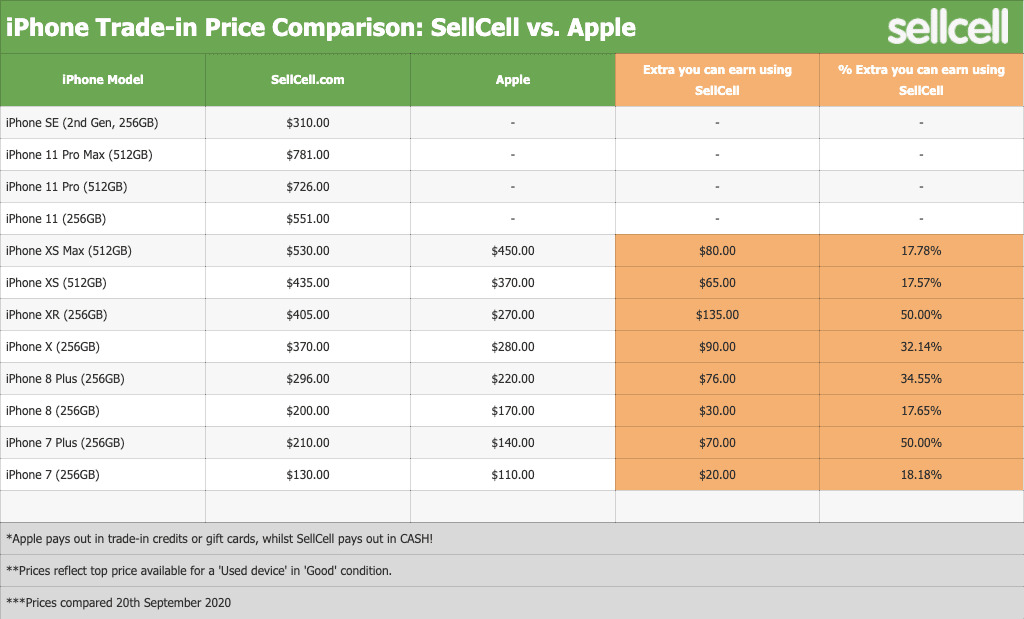
Task: Click the 18.18% cell for iPhone 7
Action: click(921, 475)
